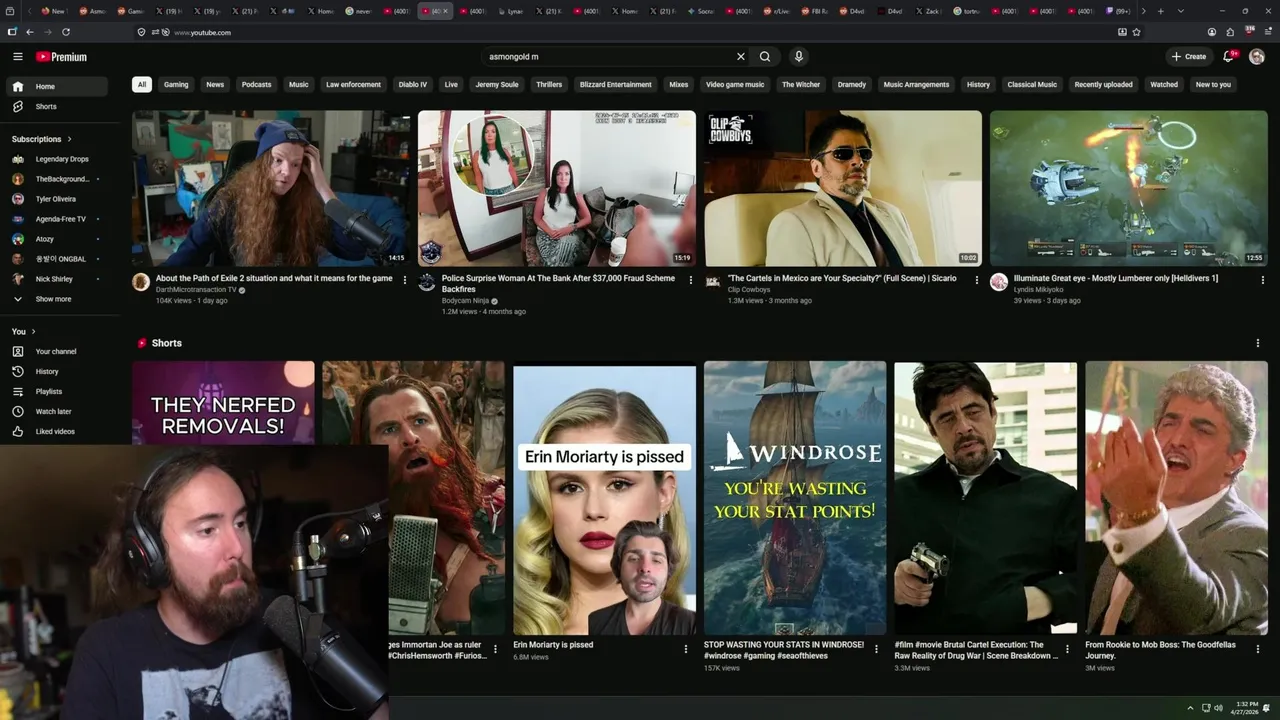The image size is (1280, 720).
Task: Open the Agenda-Free TV subscription
Action: (56, 219)
